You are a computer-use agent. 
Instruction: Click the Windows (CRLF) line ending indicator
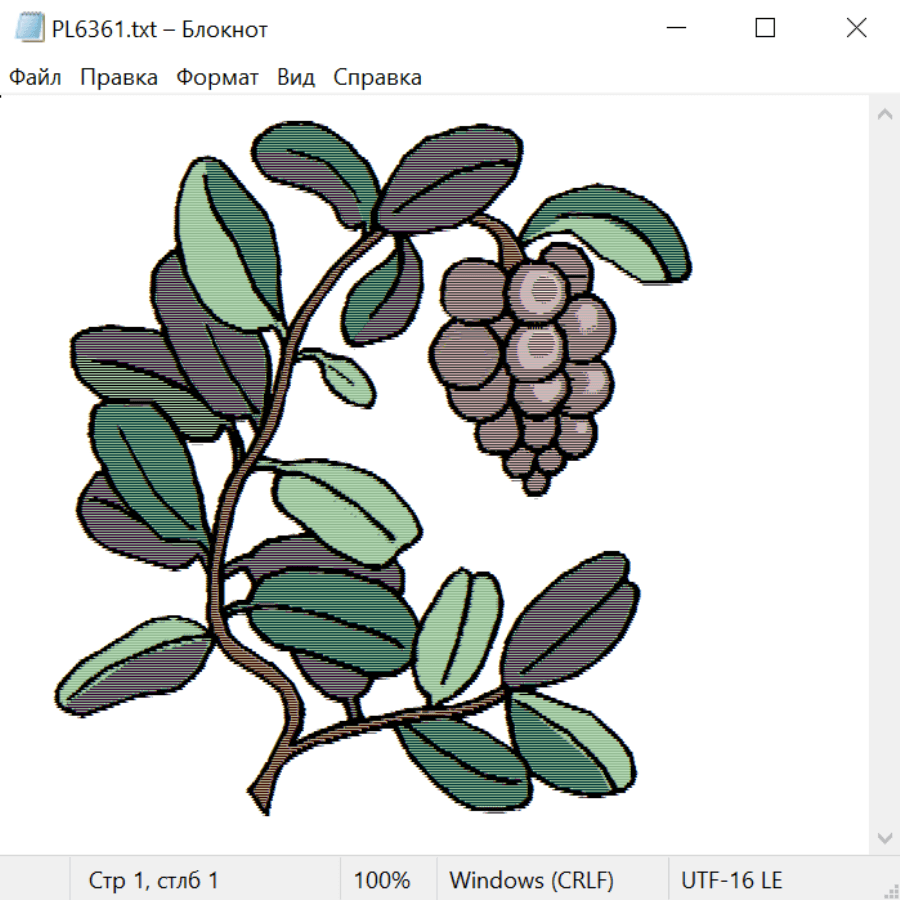tap(532, 880)
